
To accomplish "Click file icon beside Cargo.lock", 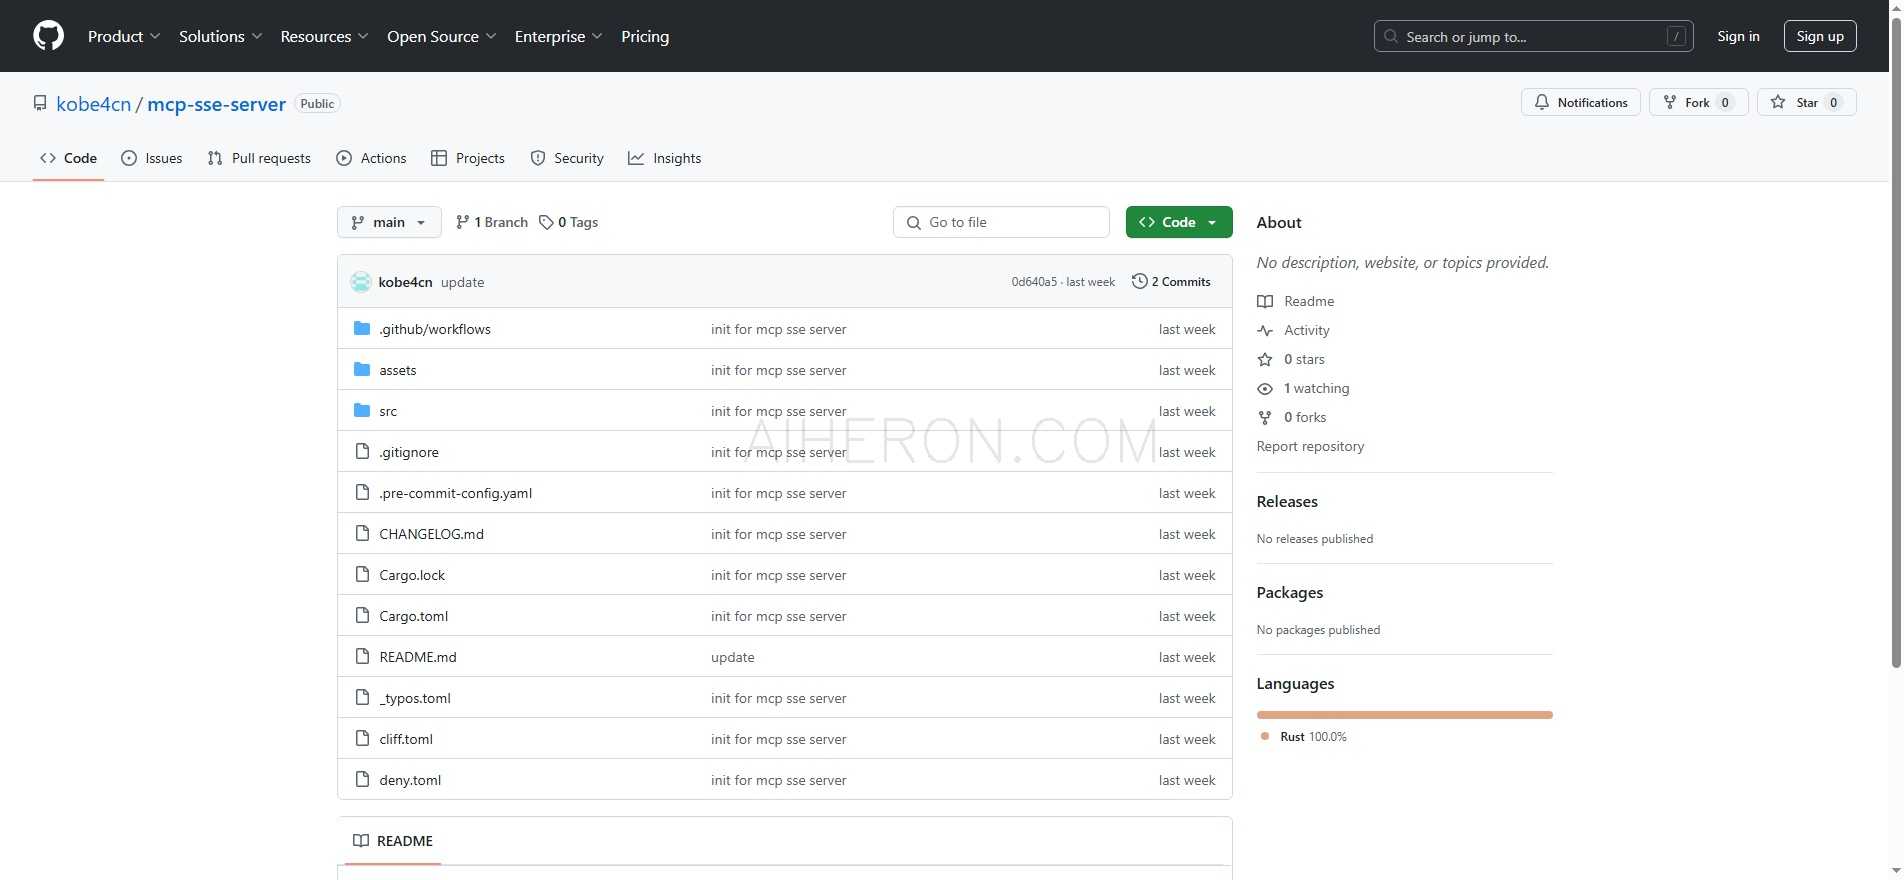I will coord(362,575).
